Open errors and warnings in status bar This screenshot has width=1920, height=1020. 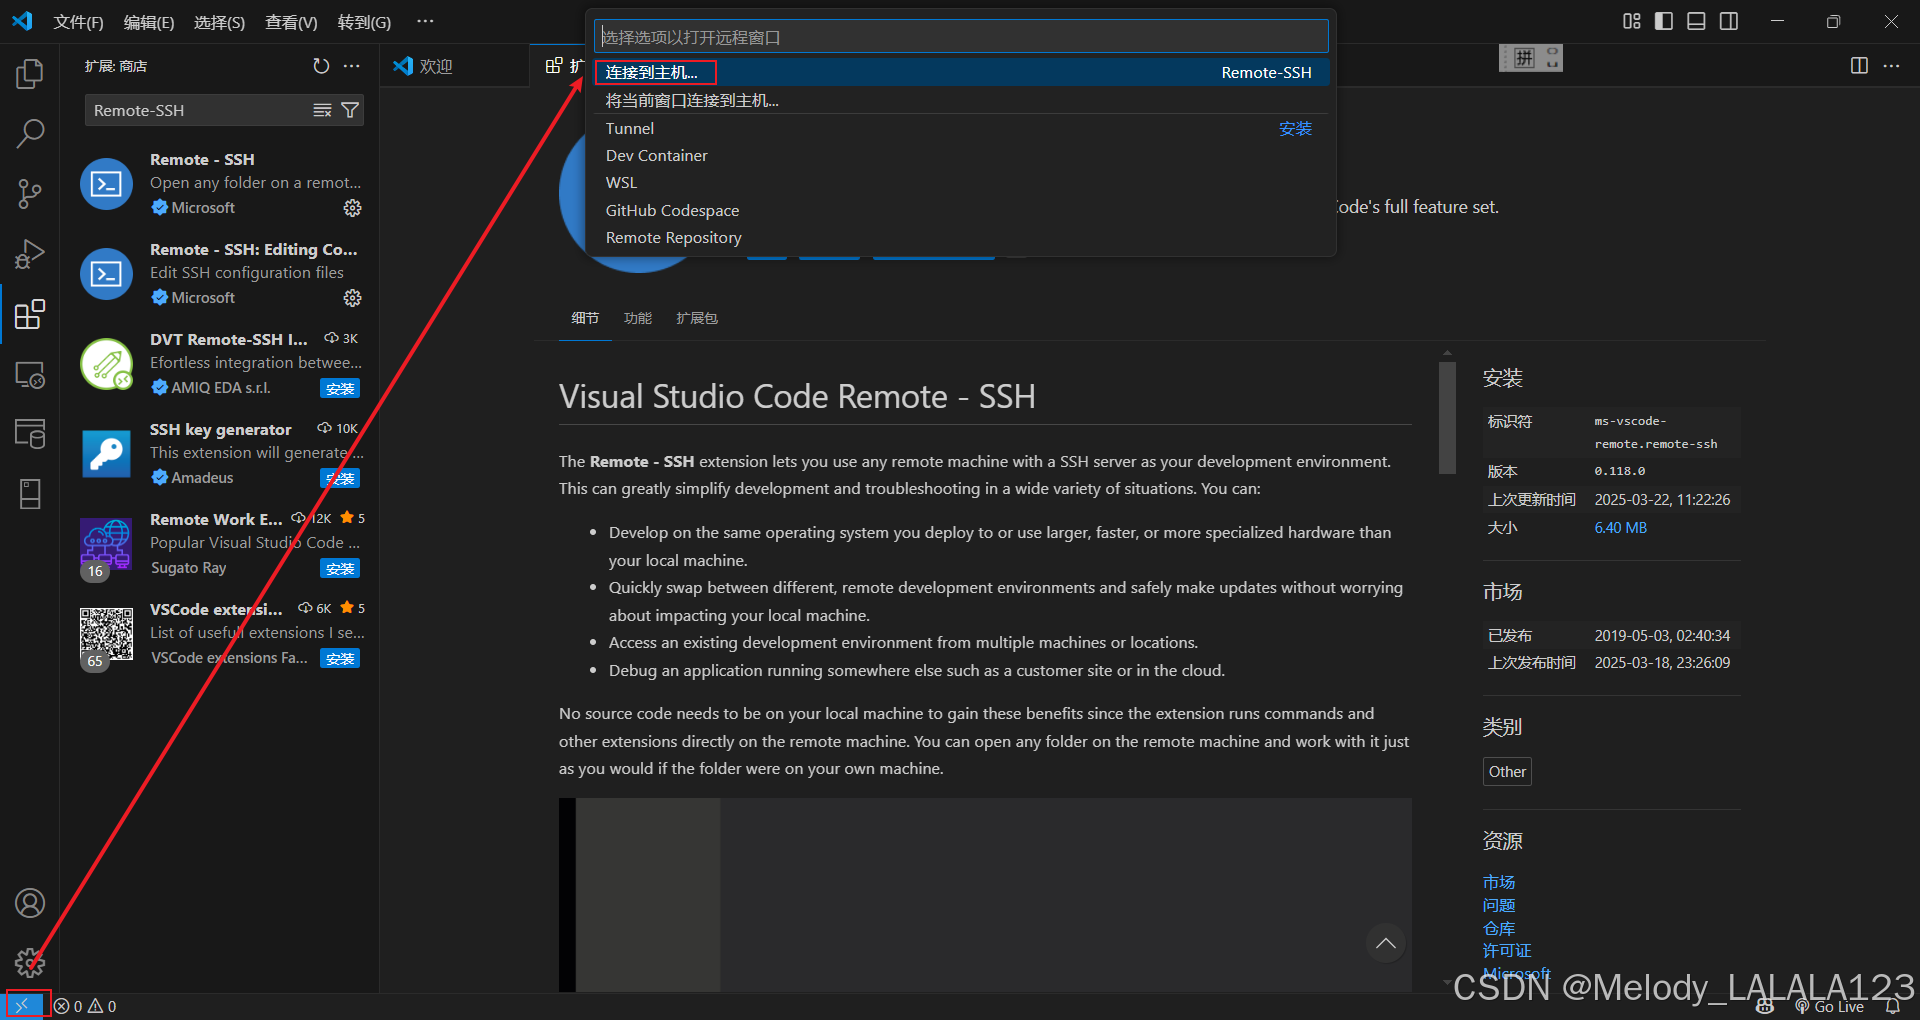click(85, 1006)
